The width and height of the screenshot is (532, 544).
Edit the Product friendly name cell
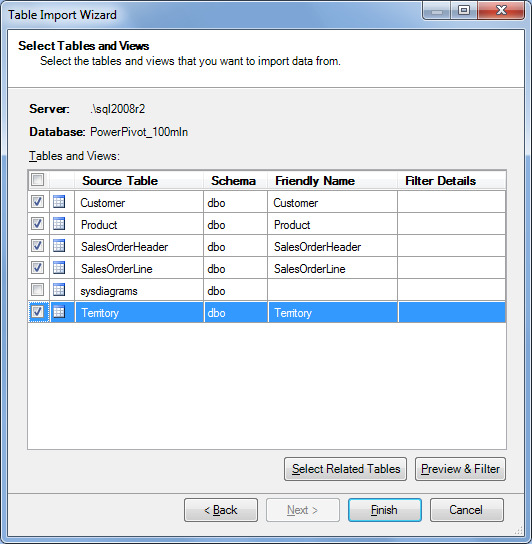(x=332, y=224)
